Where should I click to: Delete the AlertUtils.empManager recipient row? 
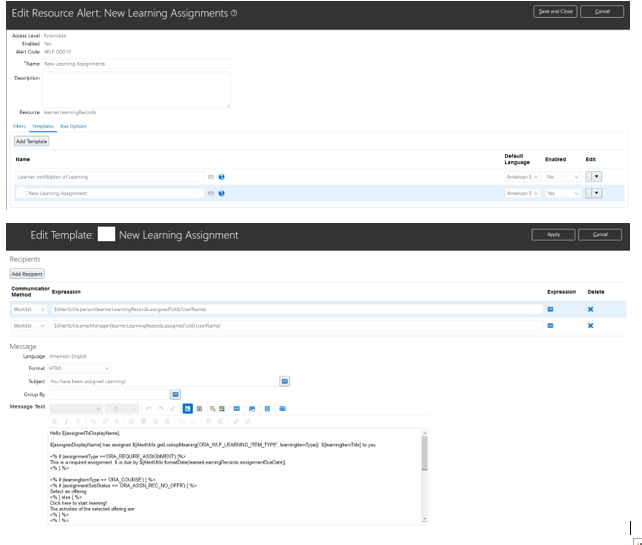point(590,326)
